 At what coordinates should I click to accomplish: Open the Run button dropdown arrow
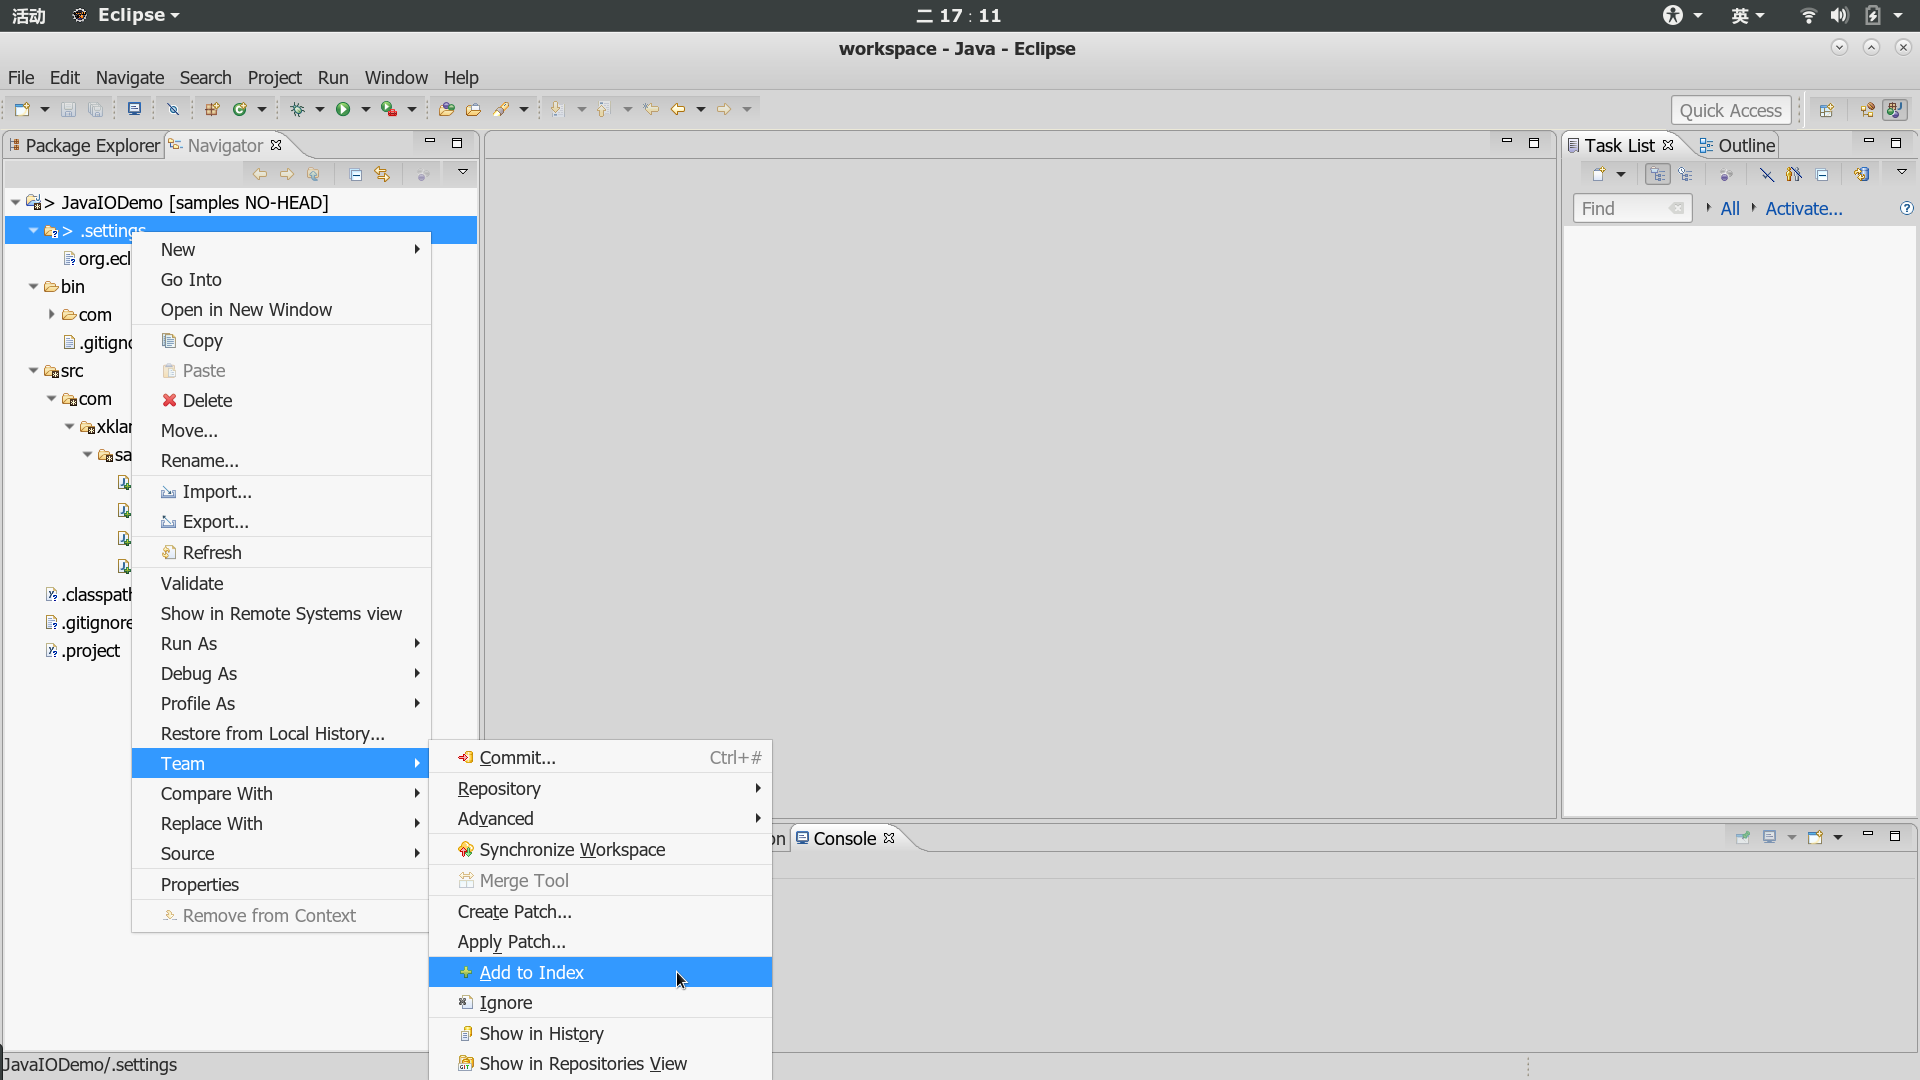[x=365, y=109]
